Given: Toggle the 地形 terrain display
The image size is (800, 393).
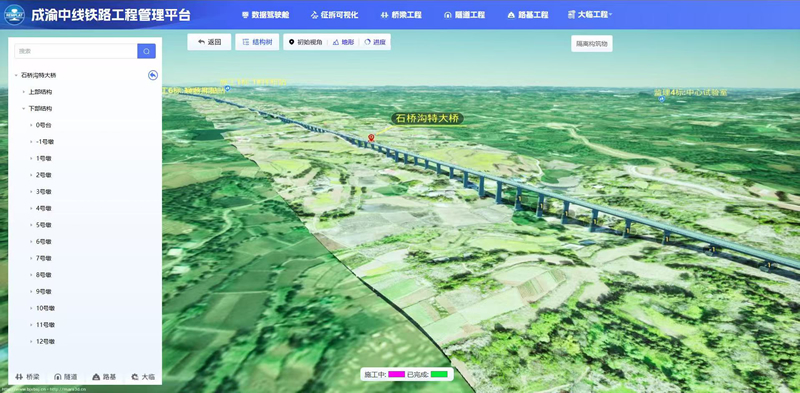Looking at the screenshot, I should [x=343, y=42].
